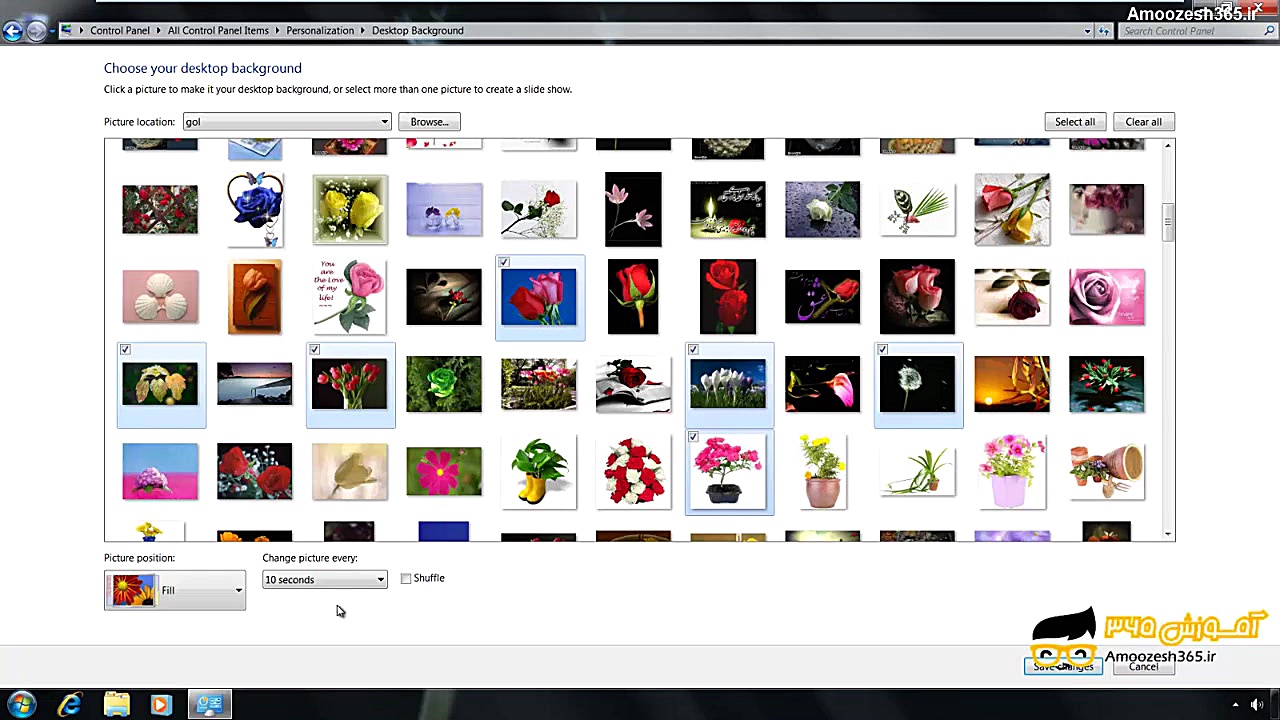1280x720 pixels.
Task: Open the Picture position Fill dropdown
Action: 175,591
